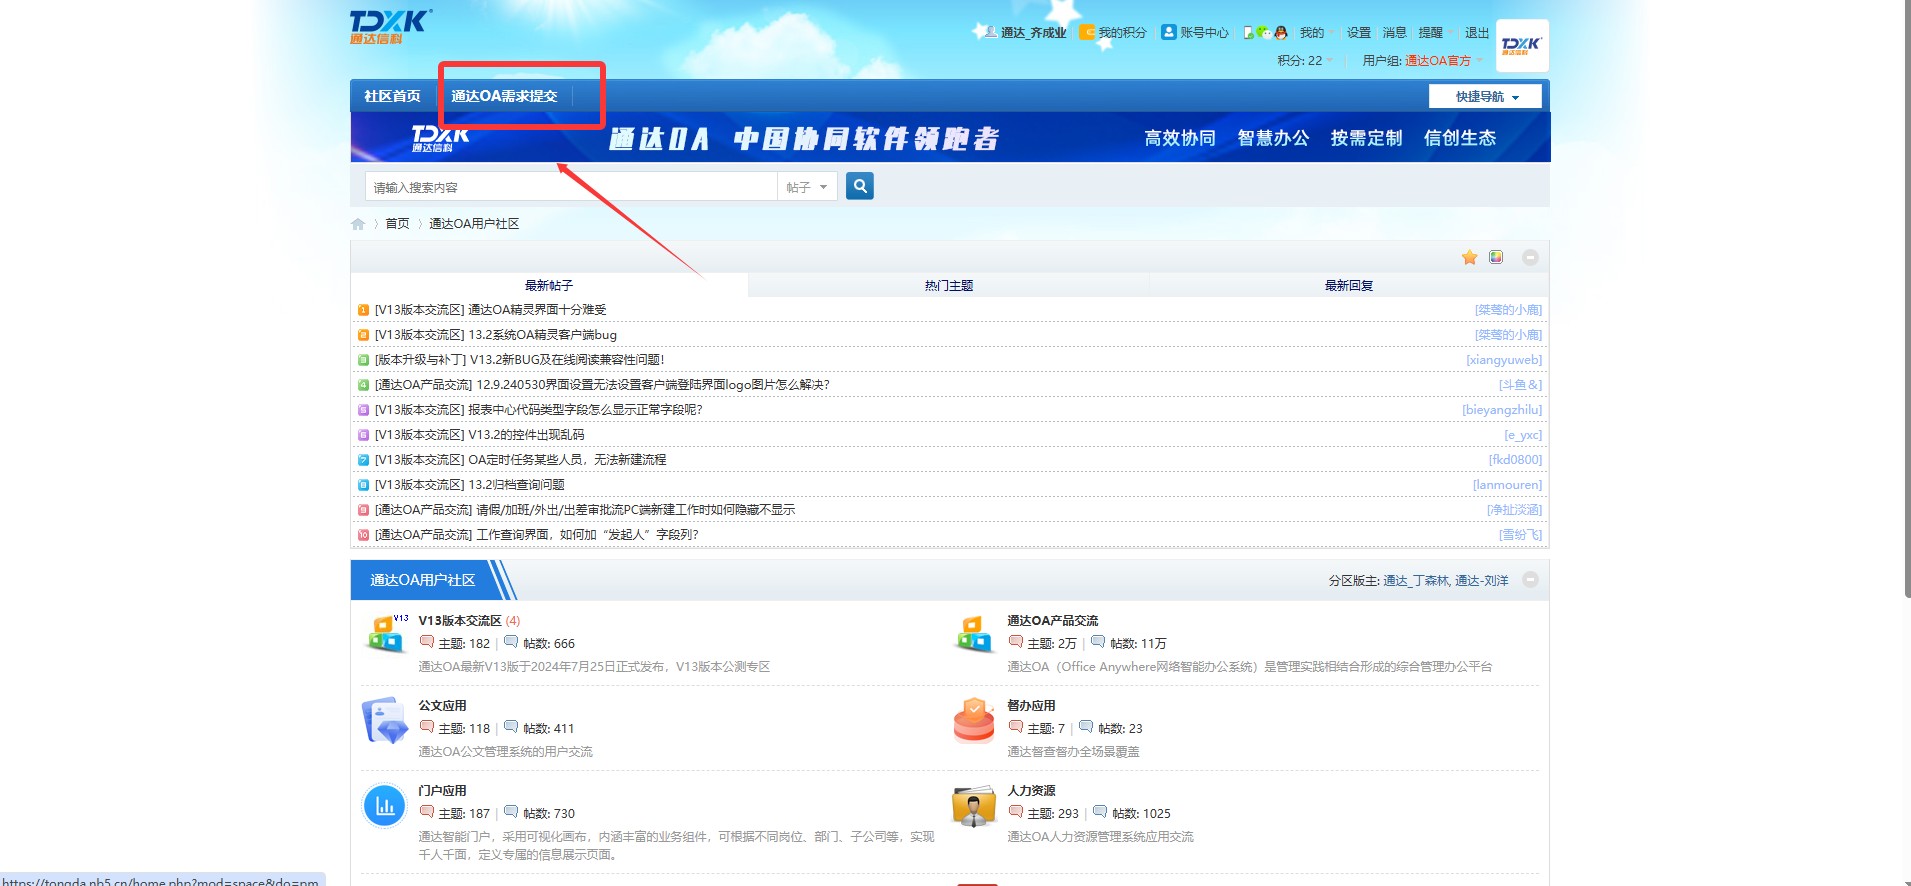The height and width of the screenshot is (886, 1911).
Task: Open the 督办应用 forum title
Action: pos(1031,706)
